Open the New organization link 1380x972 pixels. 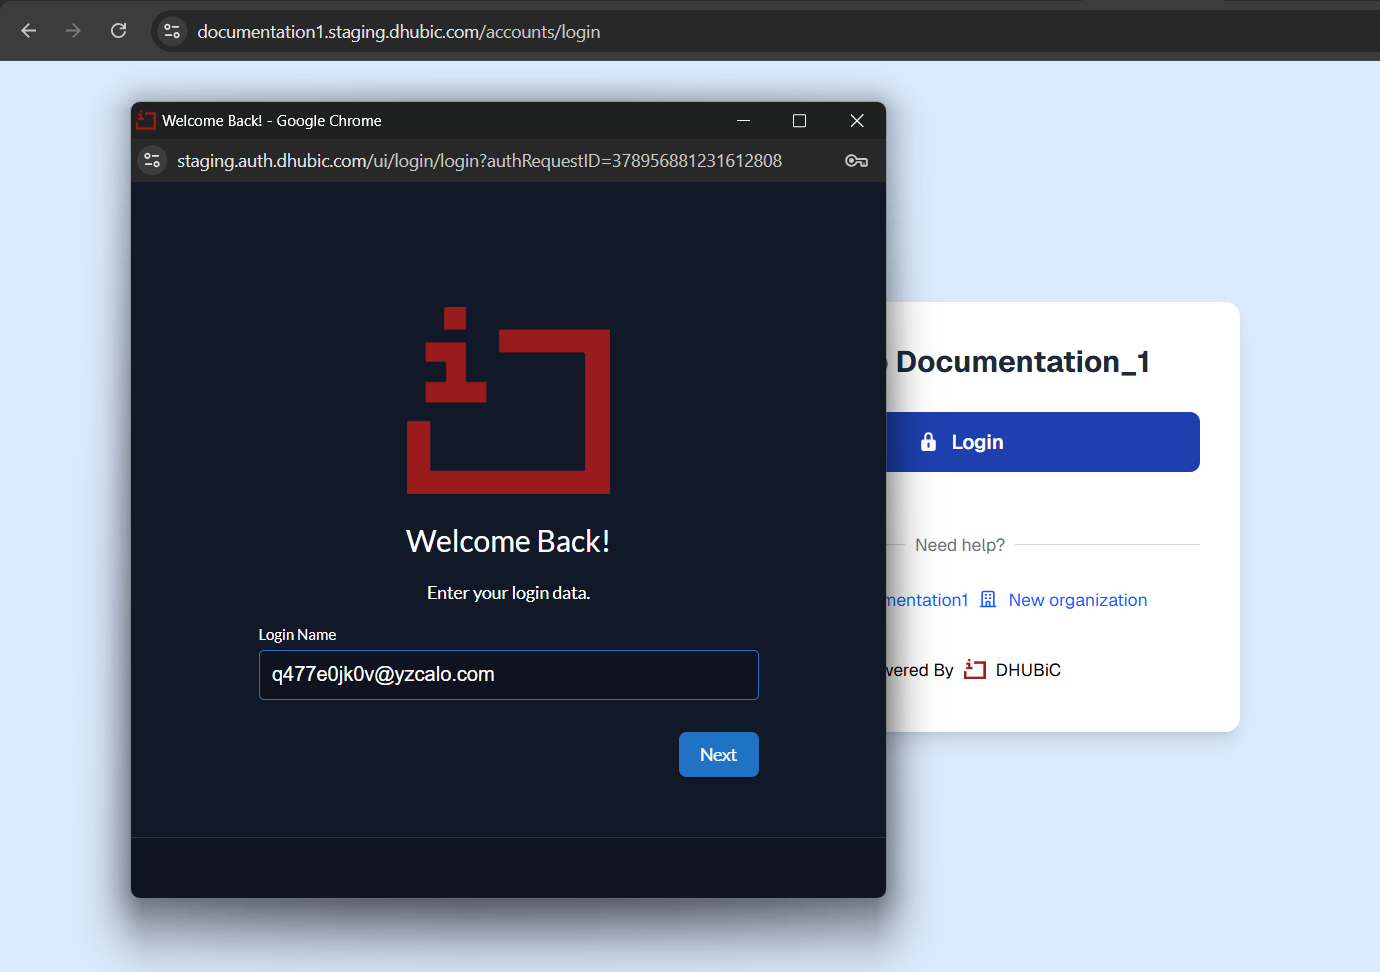click(x=1078, y=600)
